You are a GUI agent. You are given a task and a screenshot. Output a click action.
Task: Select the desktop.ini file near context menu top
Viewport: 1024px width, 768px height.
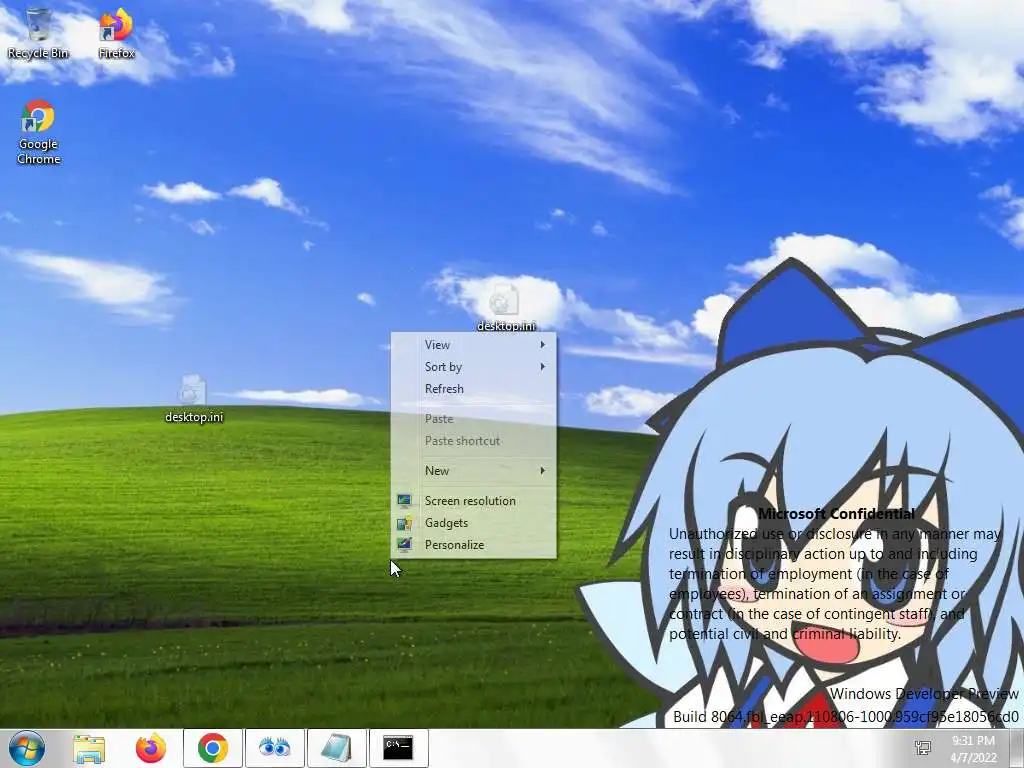505,308
